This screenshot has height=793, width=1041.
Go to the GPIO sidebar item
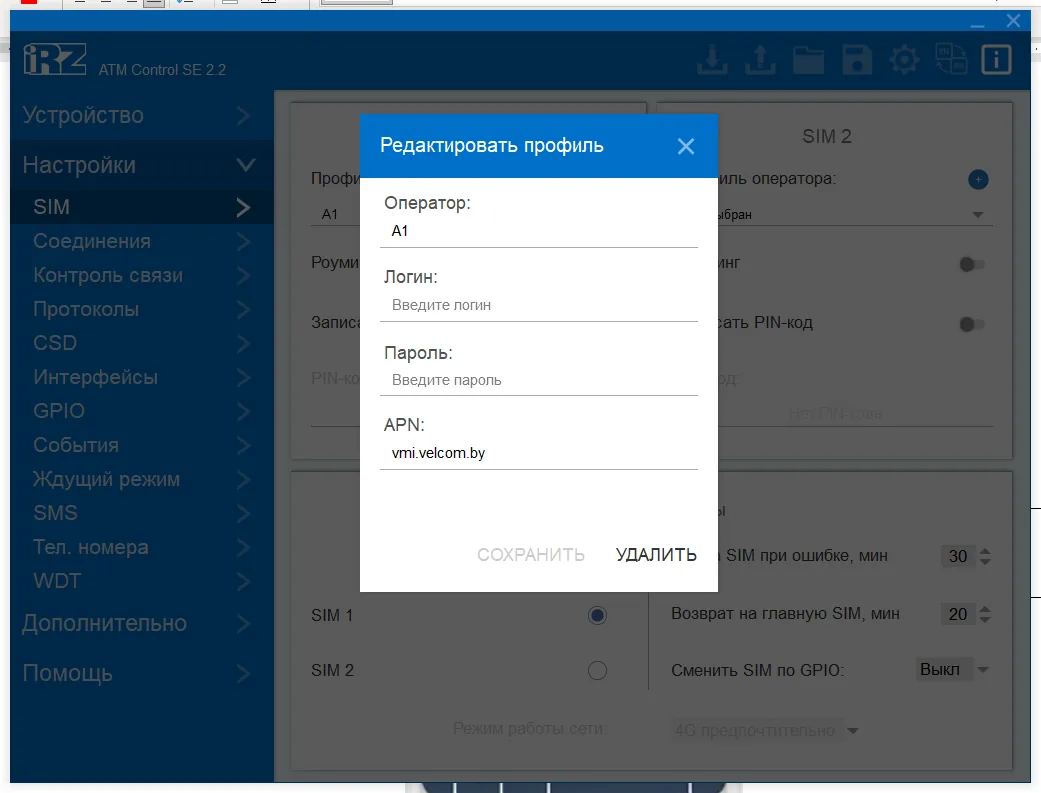click(x=141, y=411)
